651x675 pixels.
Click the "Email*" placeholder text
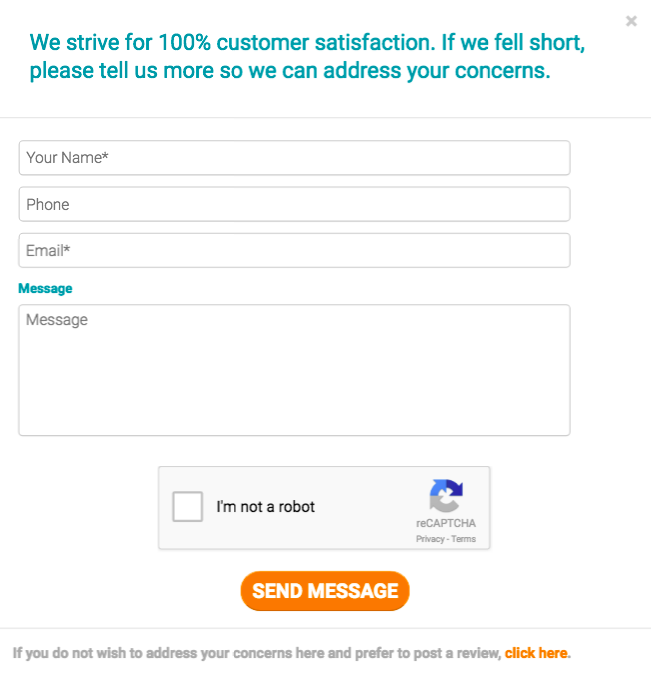(x=48, y=250)
